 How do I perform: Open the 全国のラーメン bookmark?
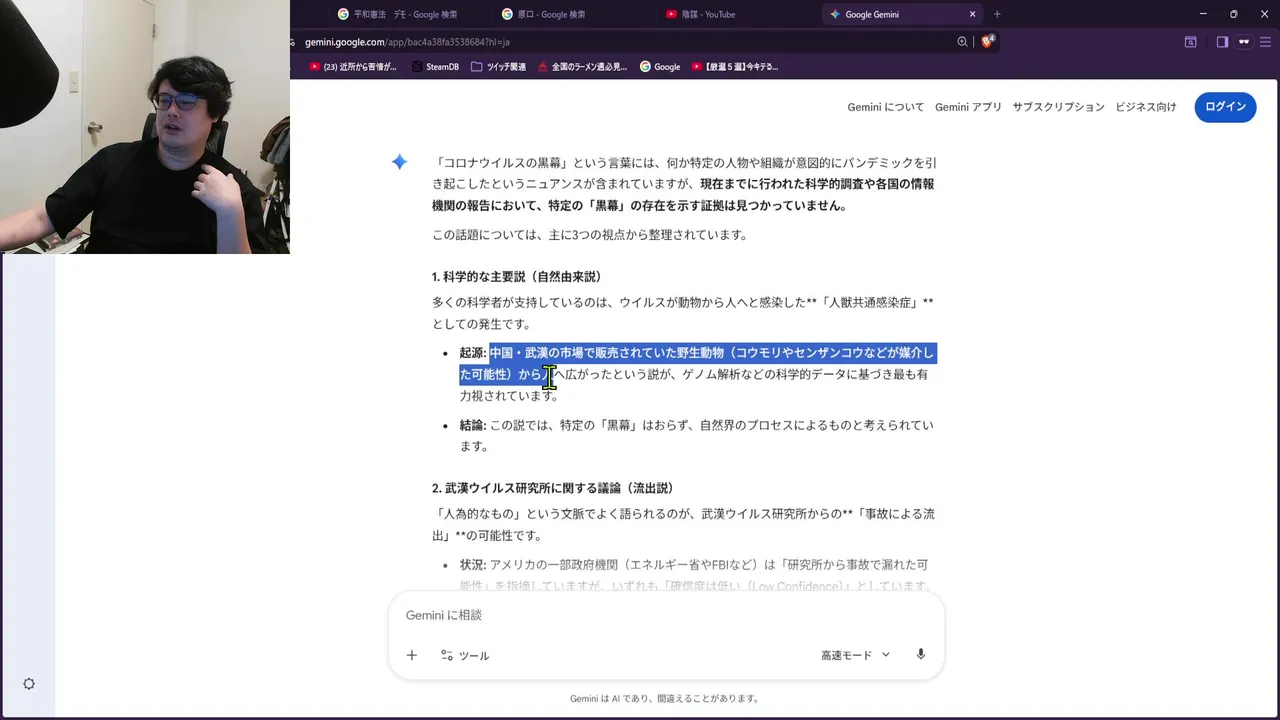pyautogui.click(x=582, y=67)
